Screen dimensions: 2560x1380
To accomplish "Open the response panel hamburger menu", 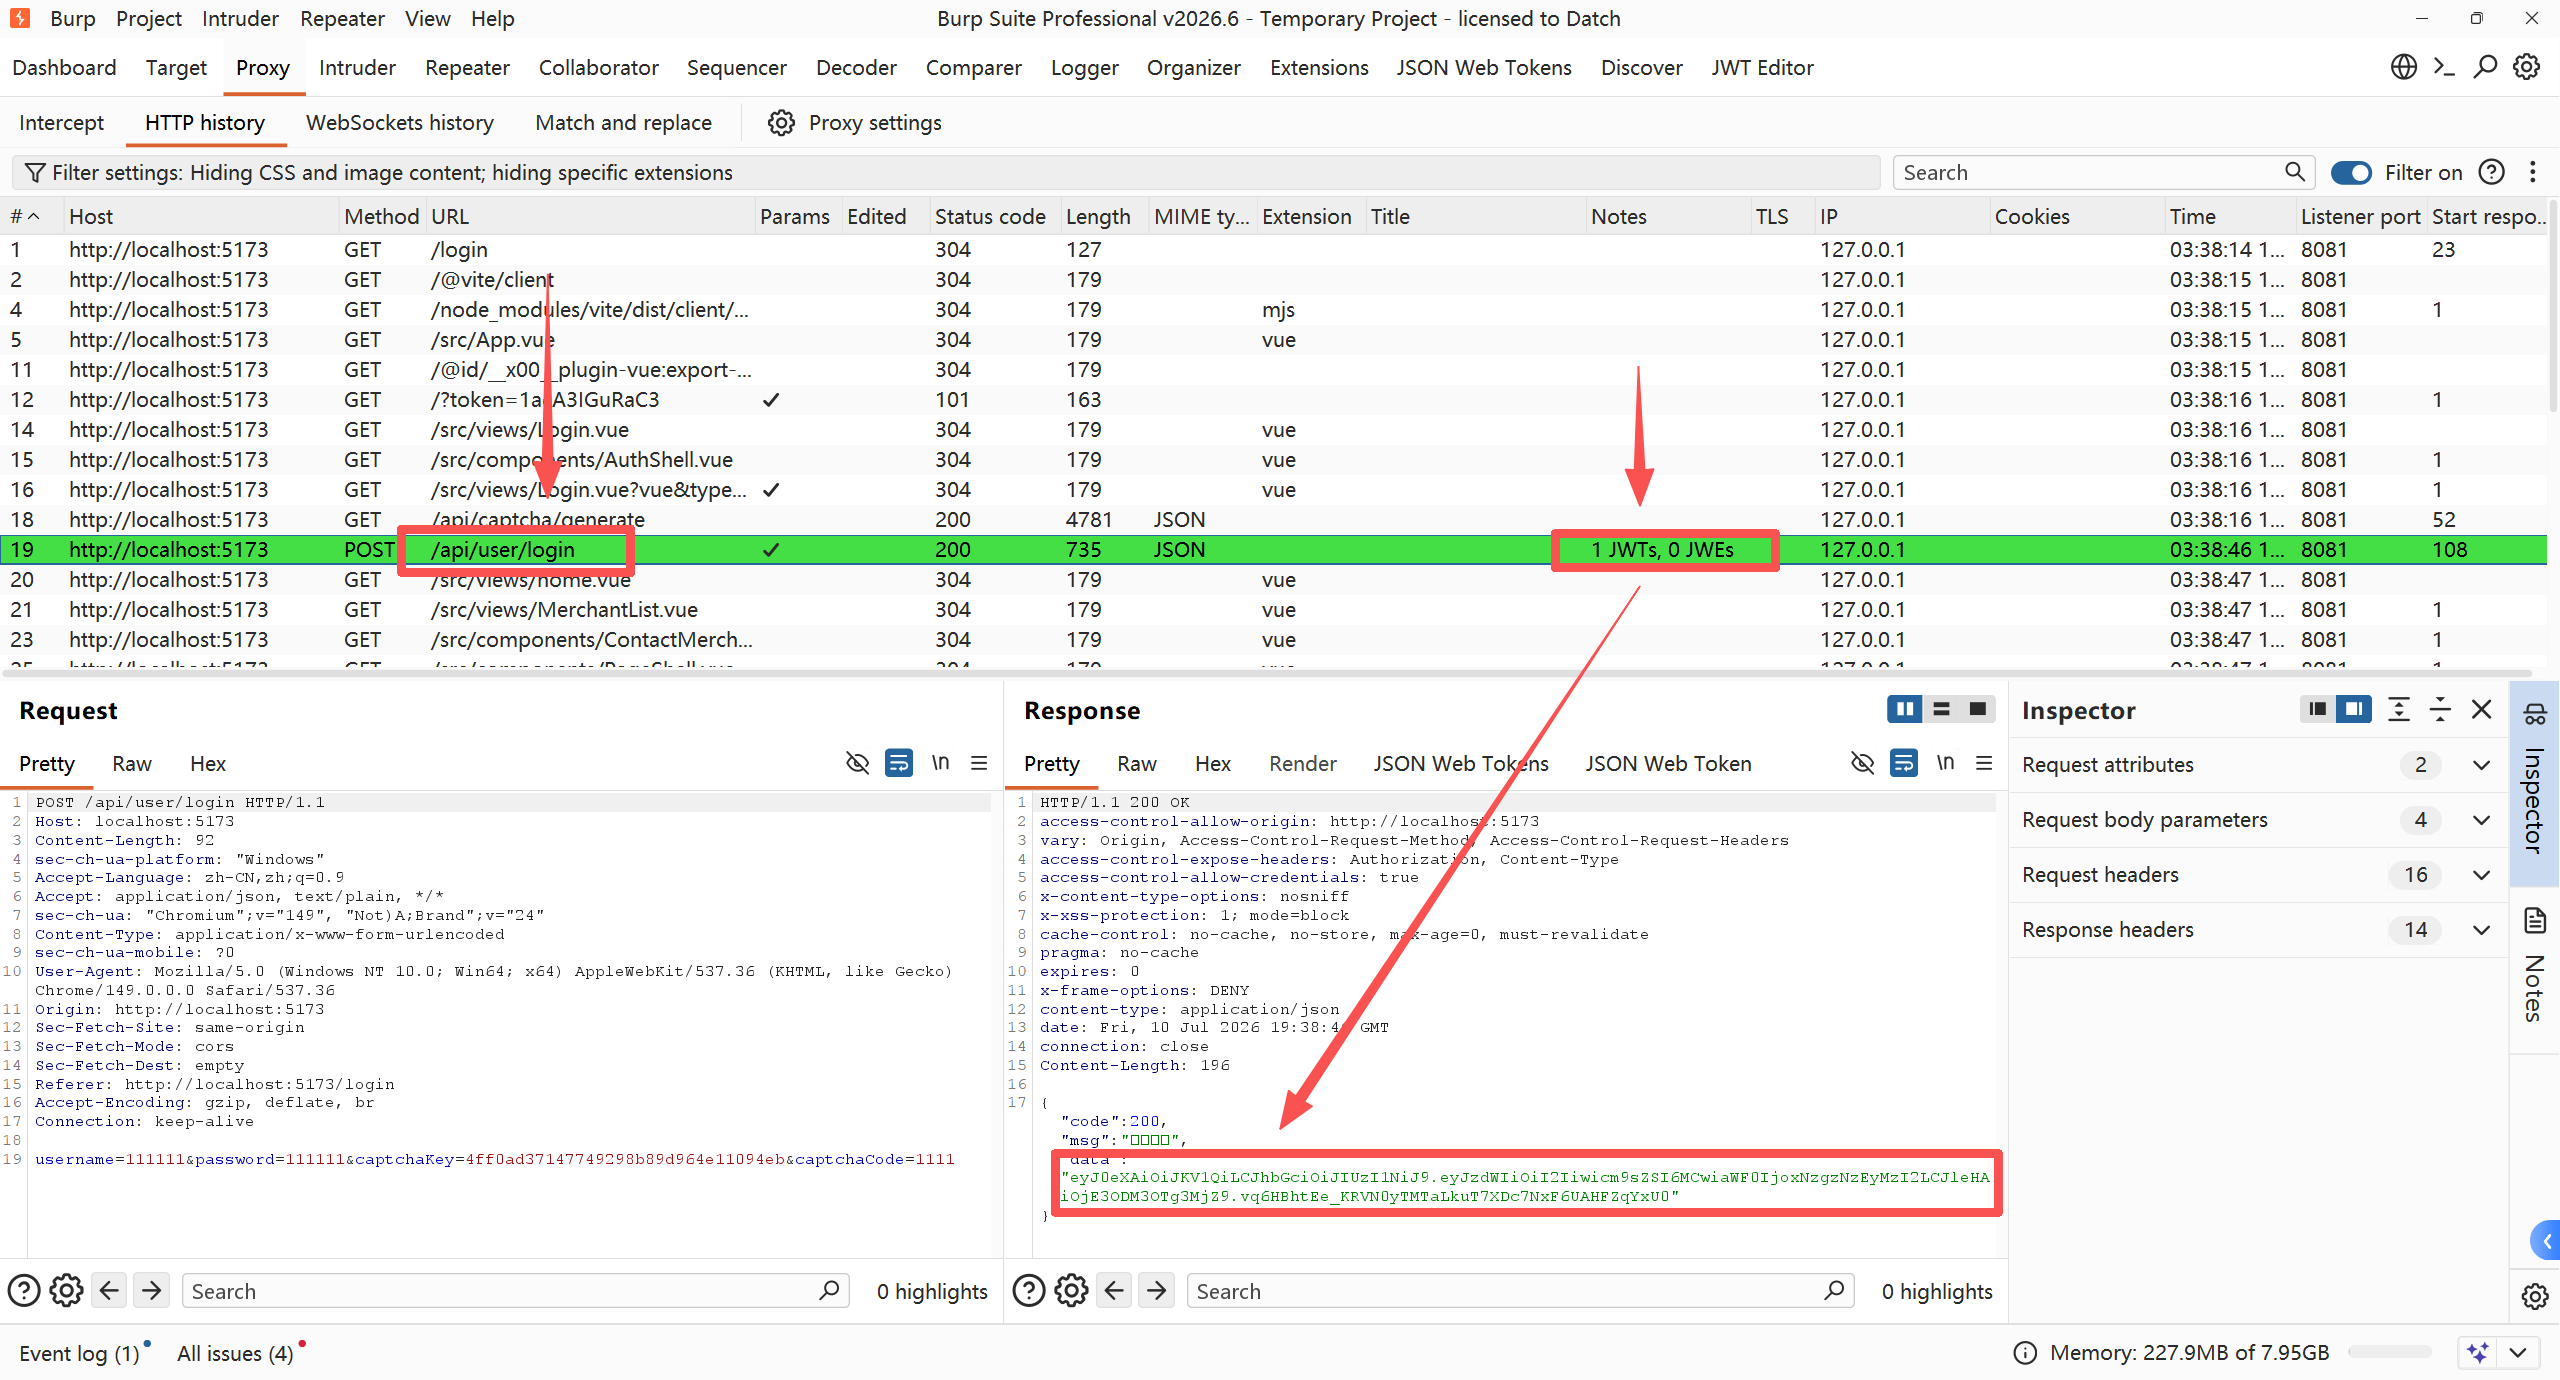I will coord(1984,763).
